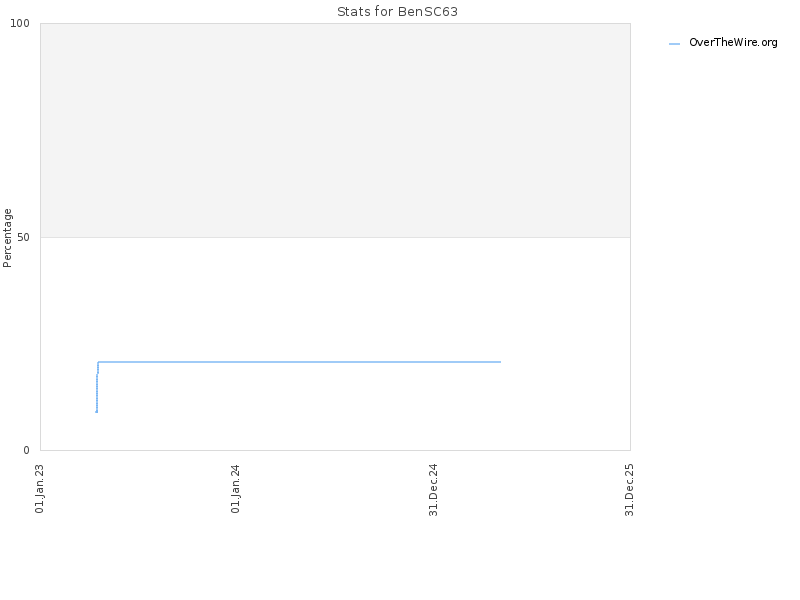Click the chart title Stats for BenSC63

pyautogui.click(x=397, y=12)
